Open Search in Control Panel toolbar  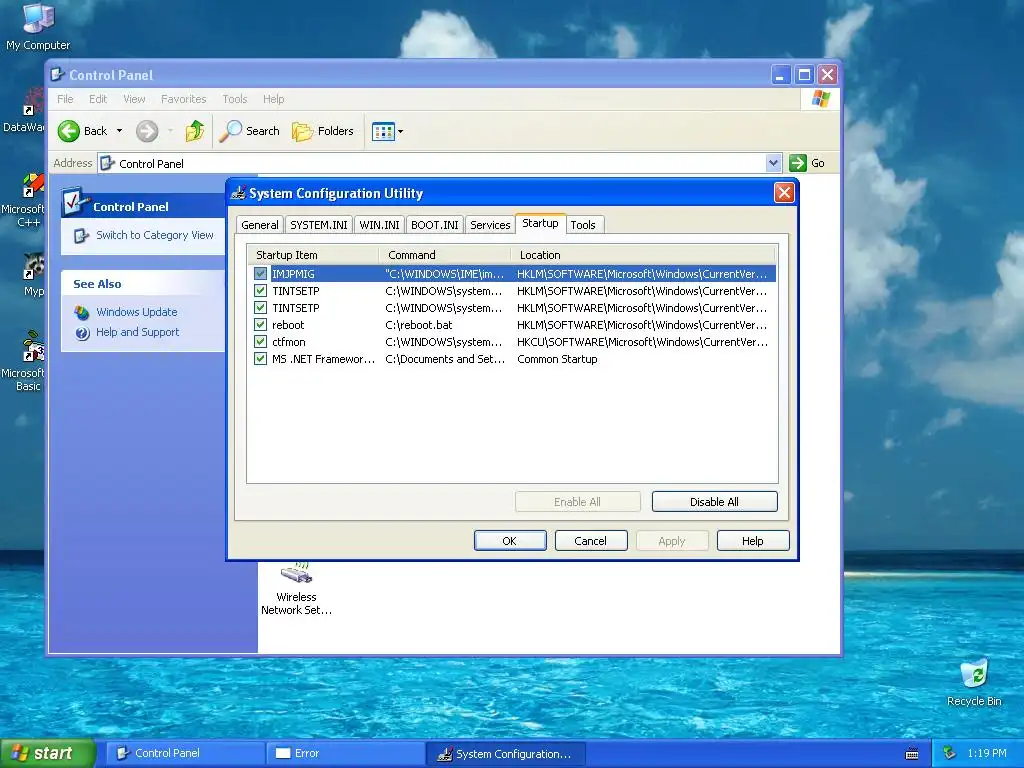249,131
